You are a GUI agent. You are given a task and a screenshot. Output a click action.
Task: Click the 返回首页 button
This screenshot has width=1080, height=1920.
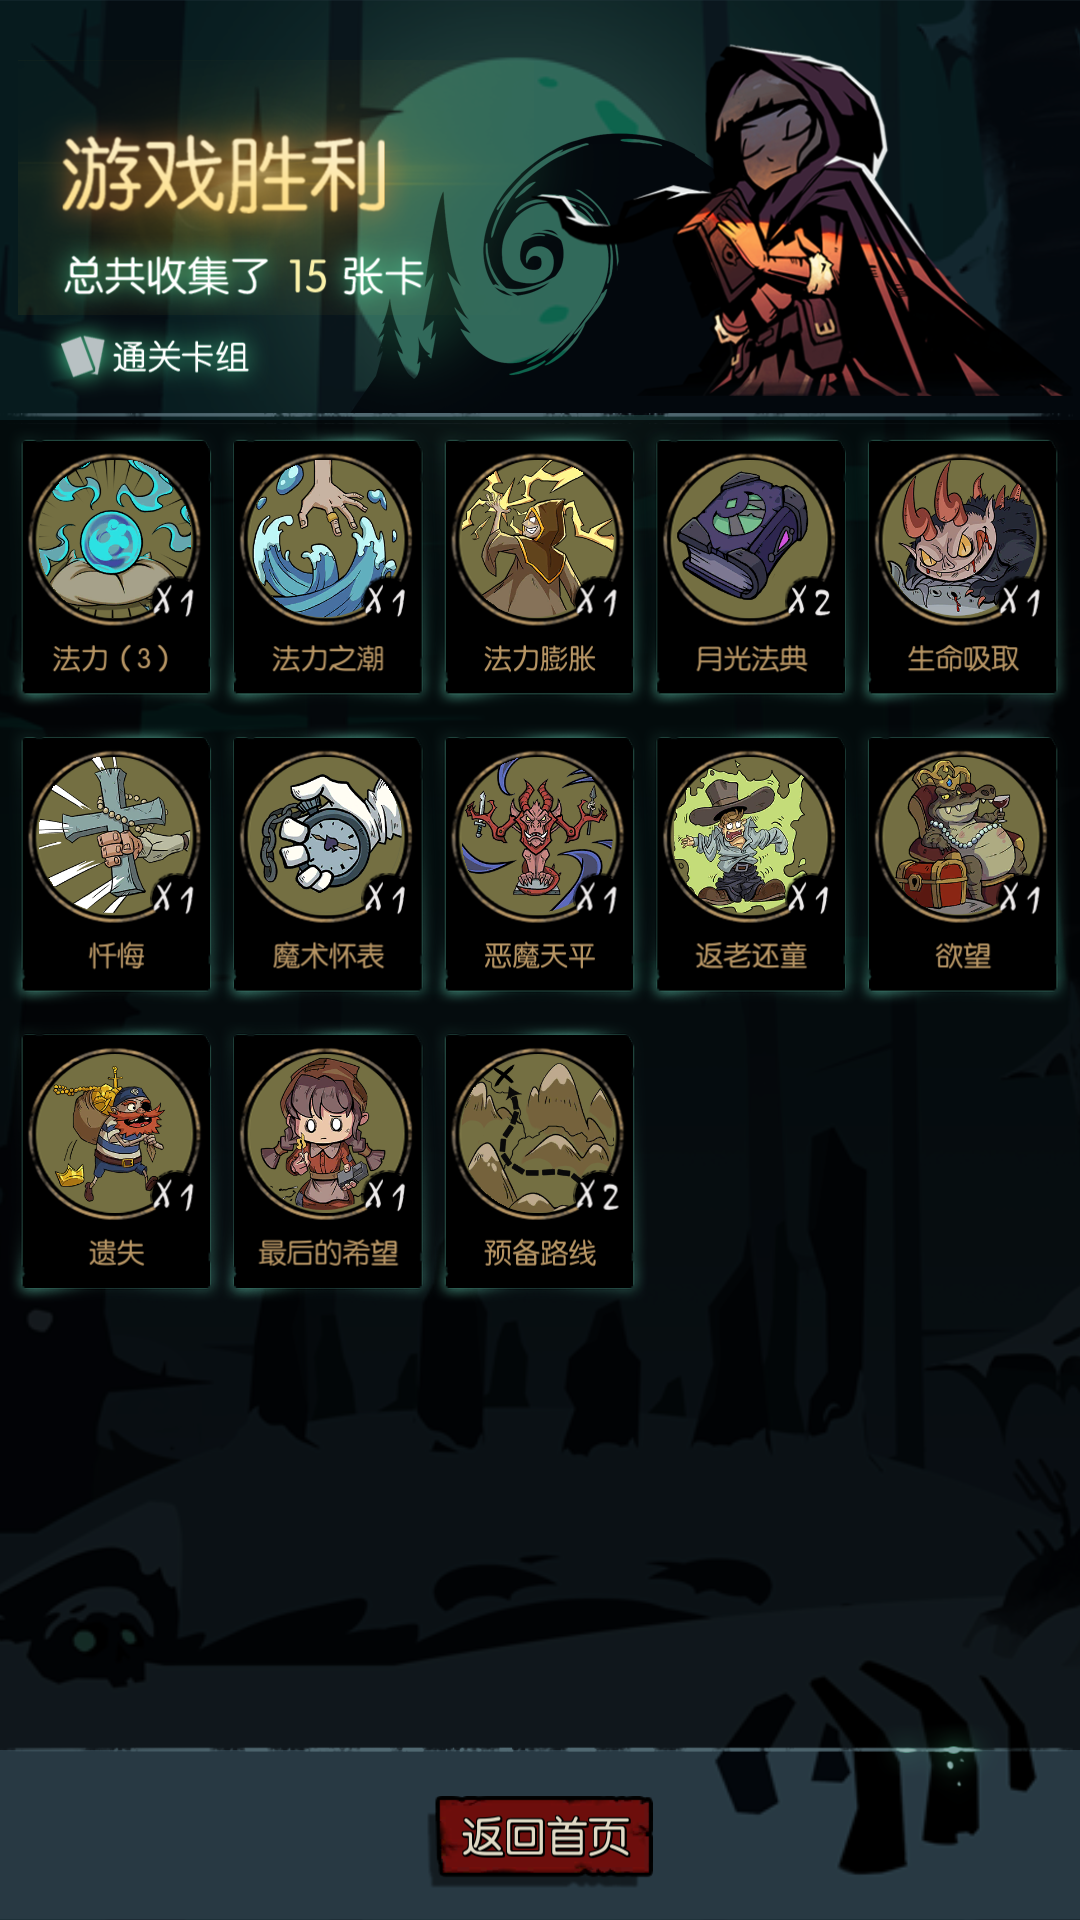[x=544, y=1837]
